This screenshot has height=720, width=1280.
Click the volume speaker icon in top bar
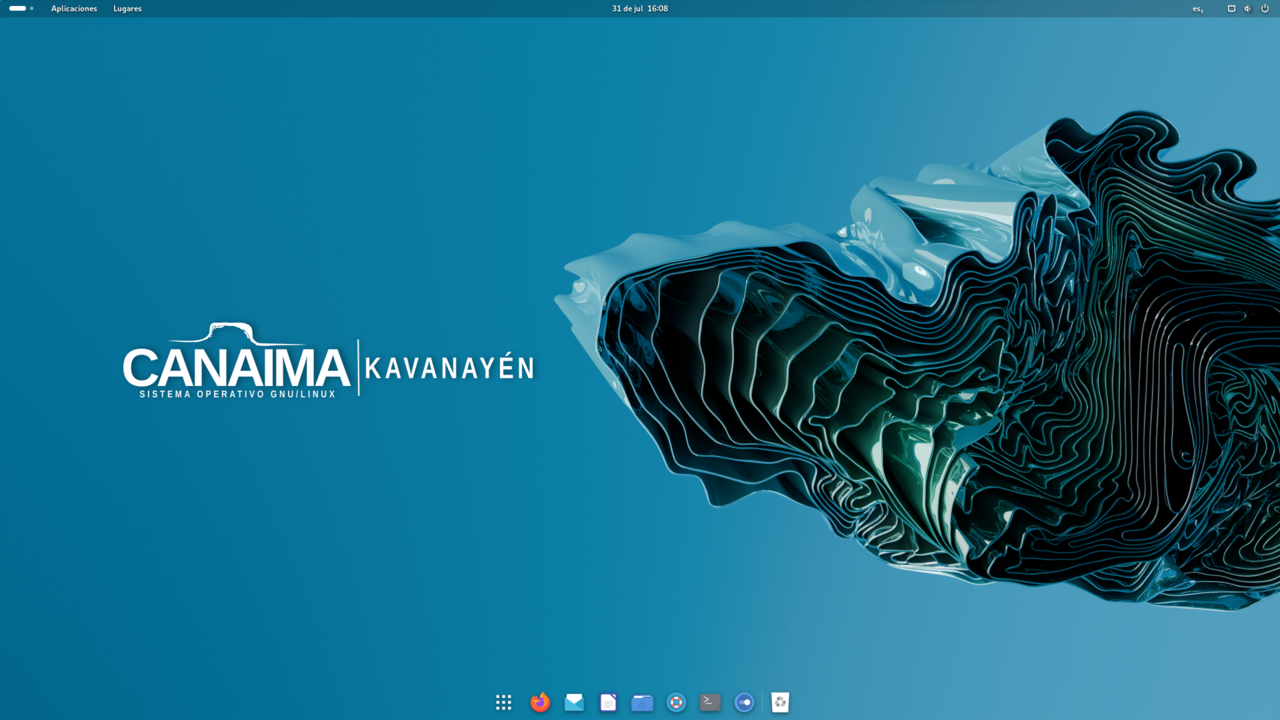tap(1247, 8)
